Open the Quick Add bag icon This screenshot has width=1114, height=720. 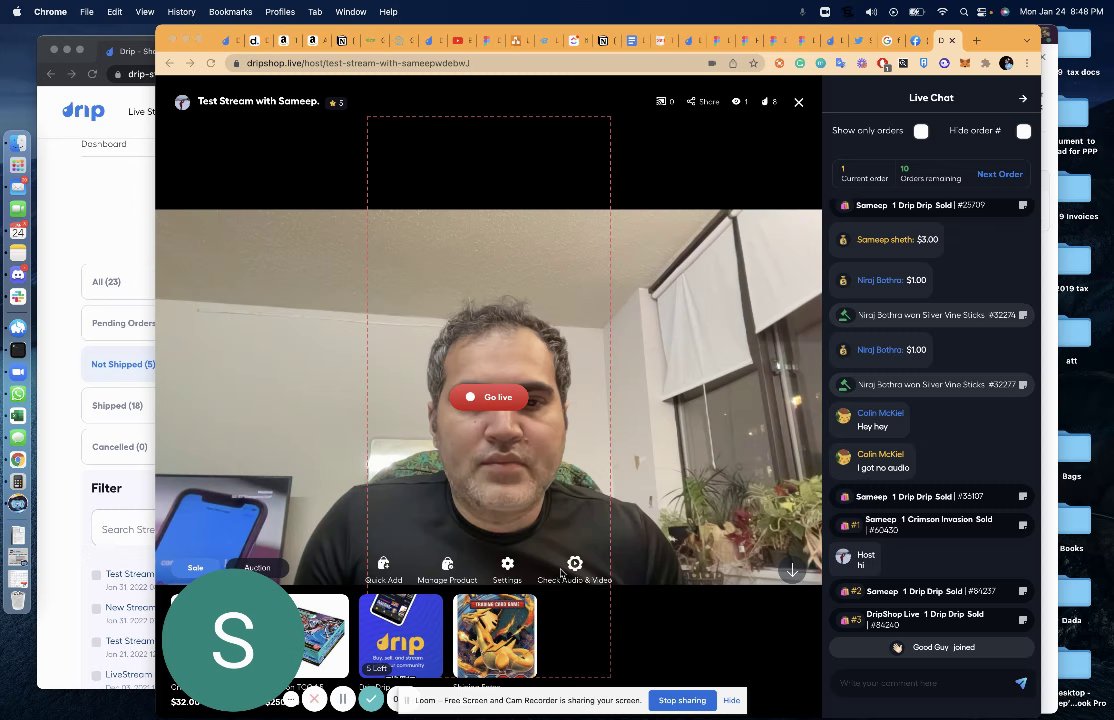(x=384, y=564)
